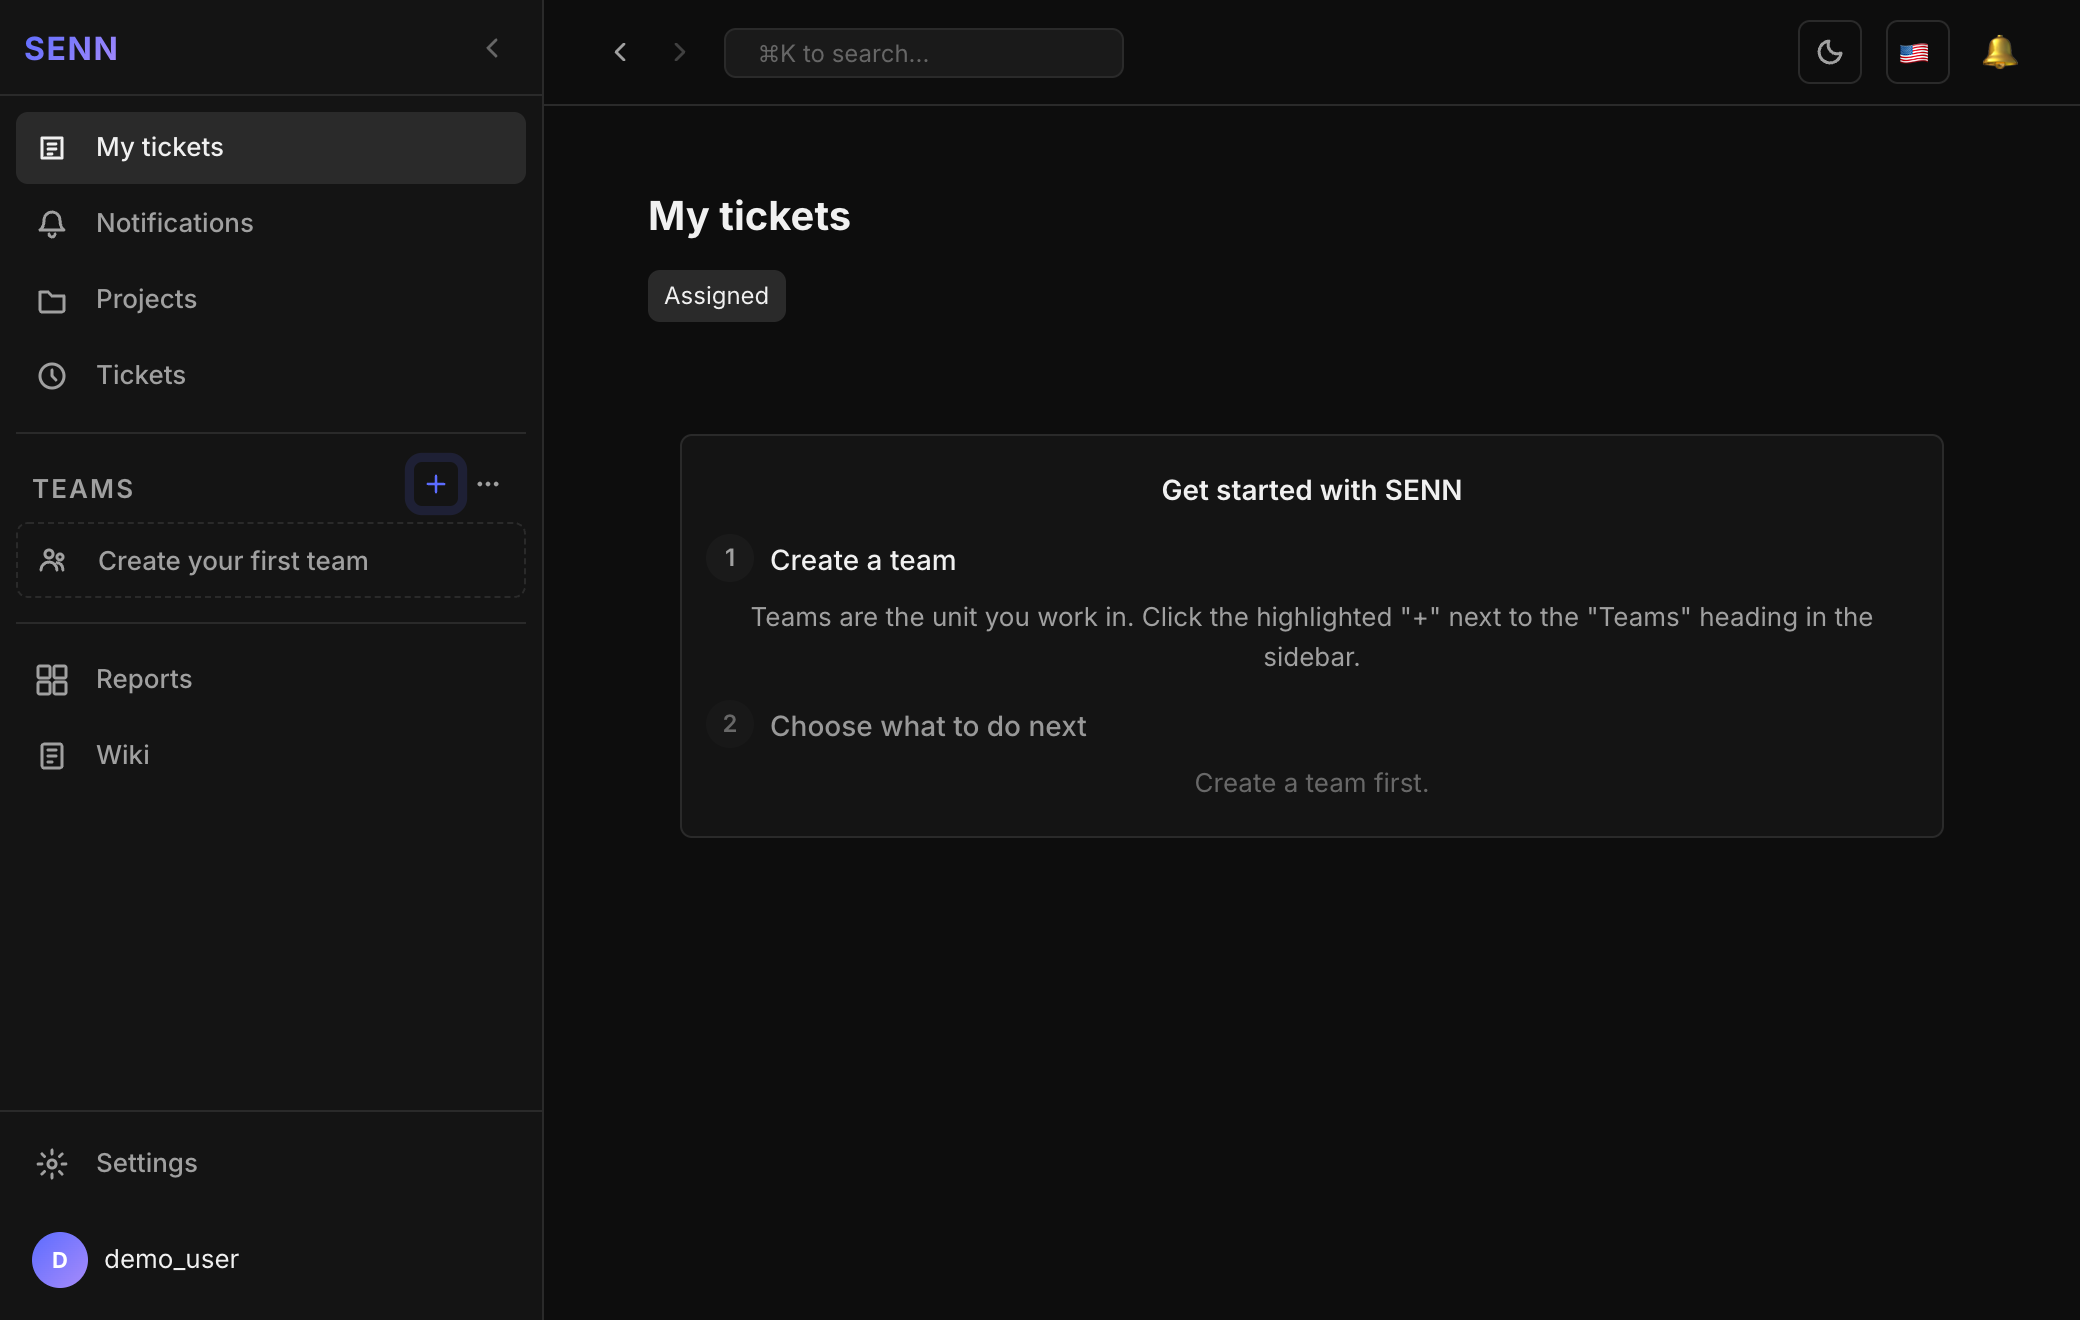Viewport: 2080px width, 1320px height.
Task: Open language selector with US flag
Action: pos(1918,52)
